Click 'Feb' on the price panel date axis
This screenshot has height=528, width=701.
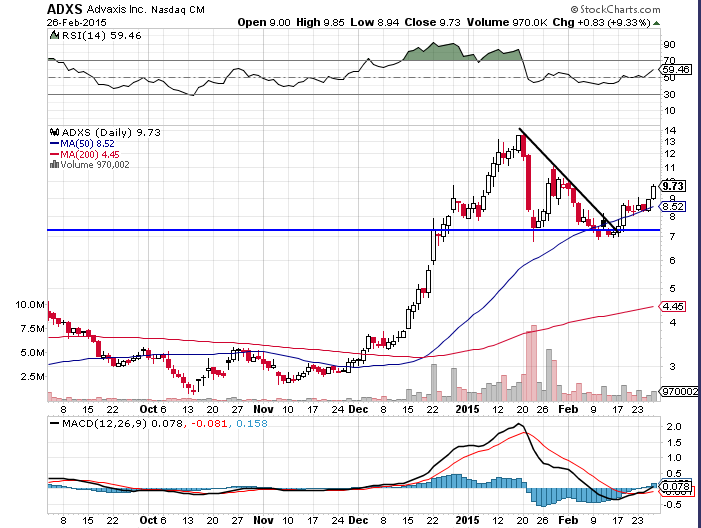(568, 409)
